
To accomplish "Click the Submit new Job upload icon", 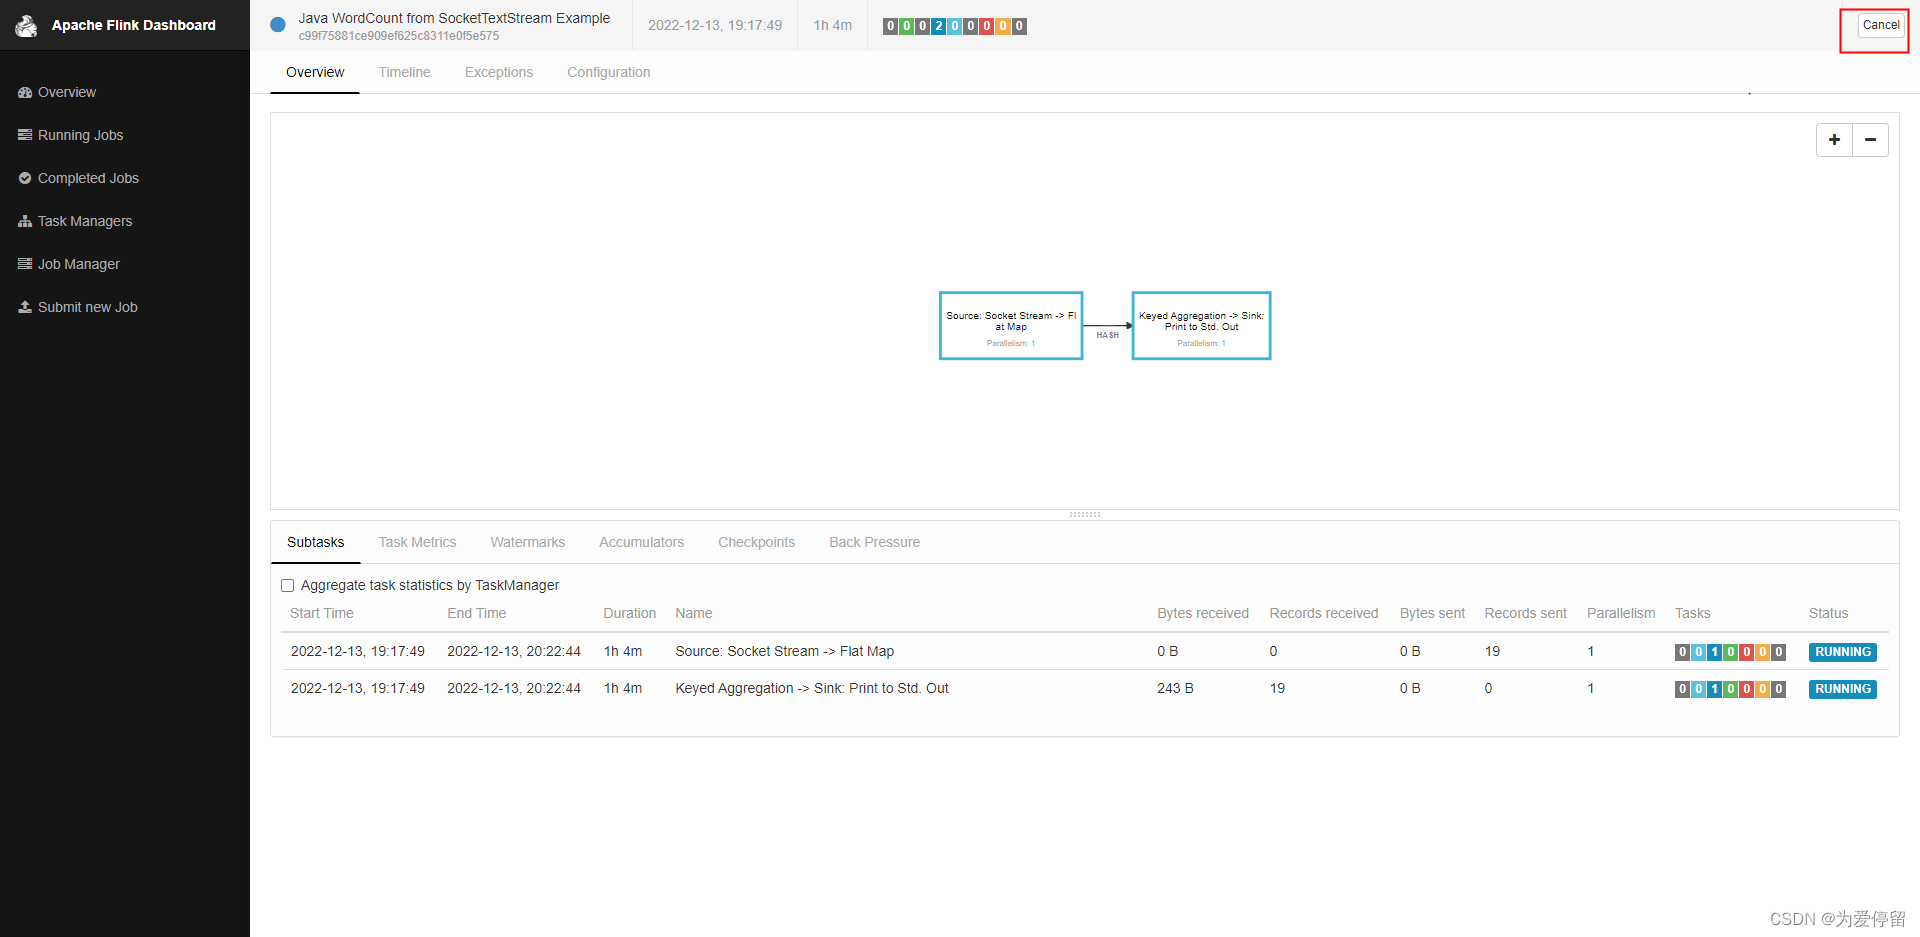I will (25, 307).
